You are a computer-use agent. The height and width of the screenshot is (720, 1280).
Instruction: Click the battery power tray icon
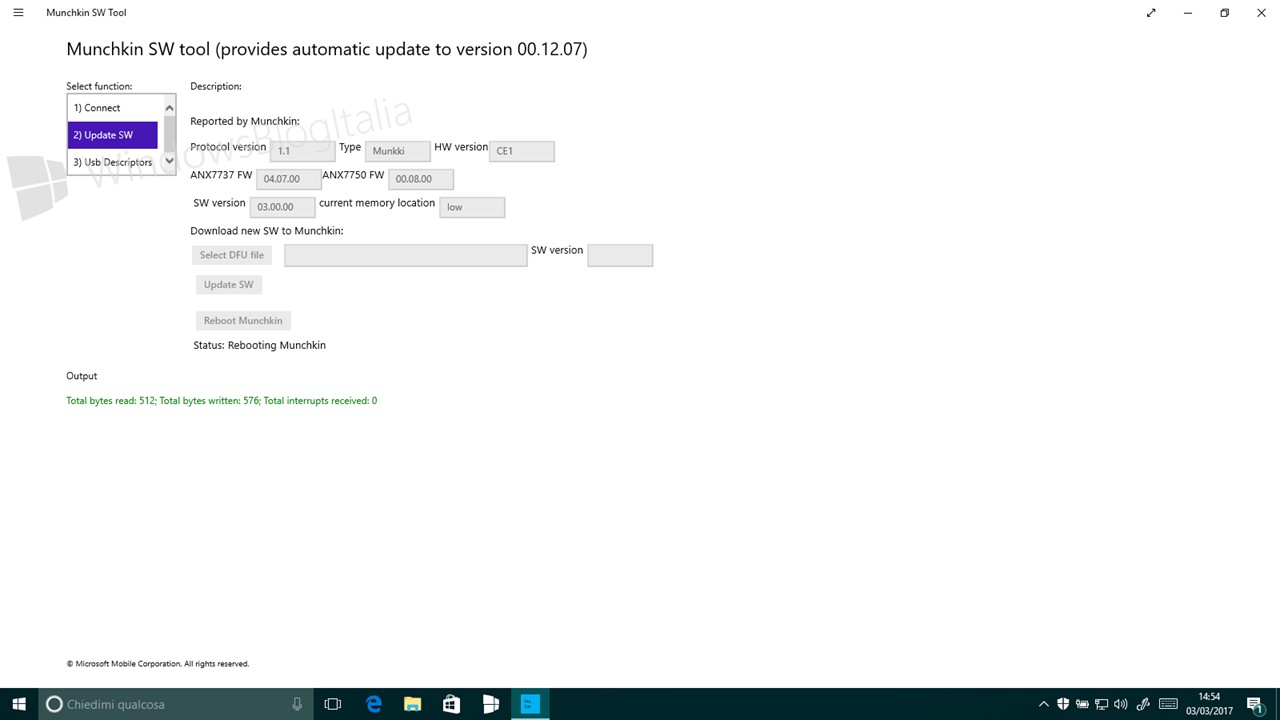tap(1082, 704)
